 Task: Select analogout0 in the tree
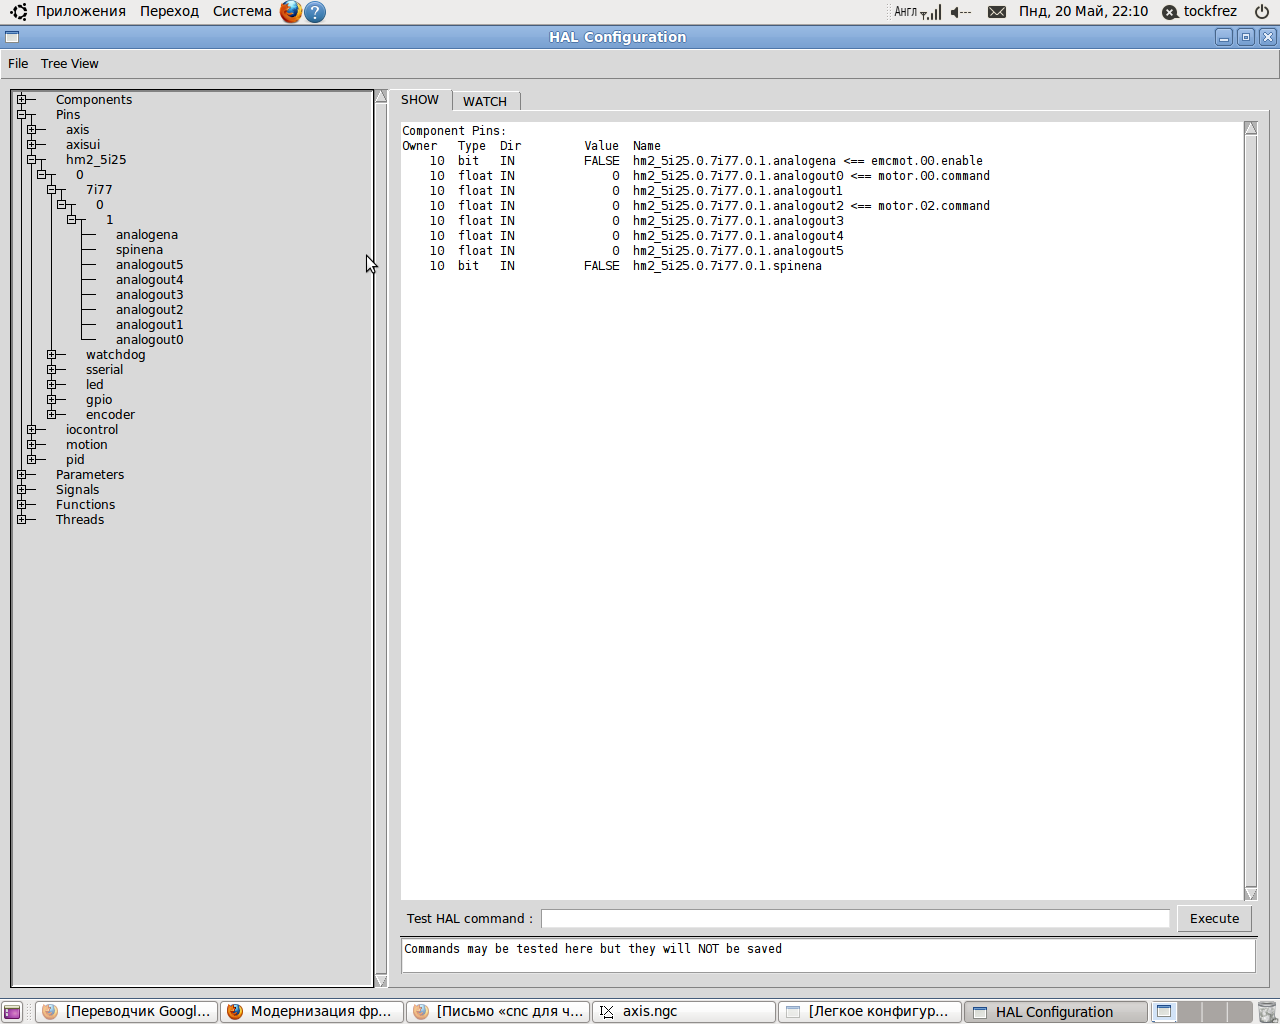pyautogui.click(x=150, y=340)
